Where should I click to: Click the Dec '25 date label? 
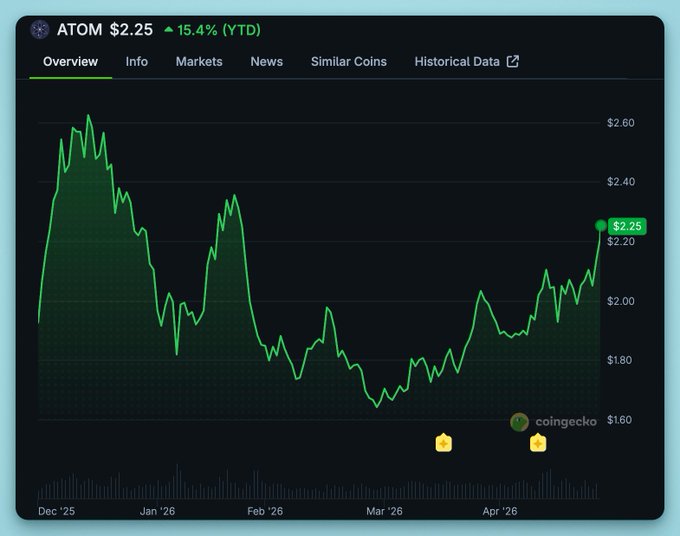pos(56,511)
